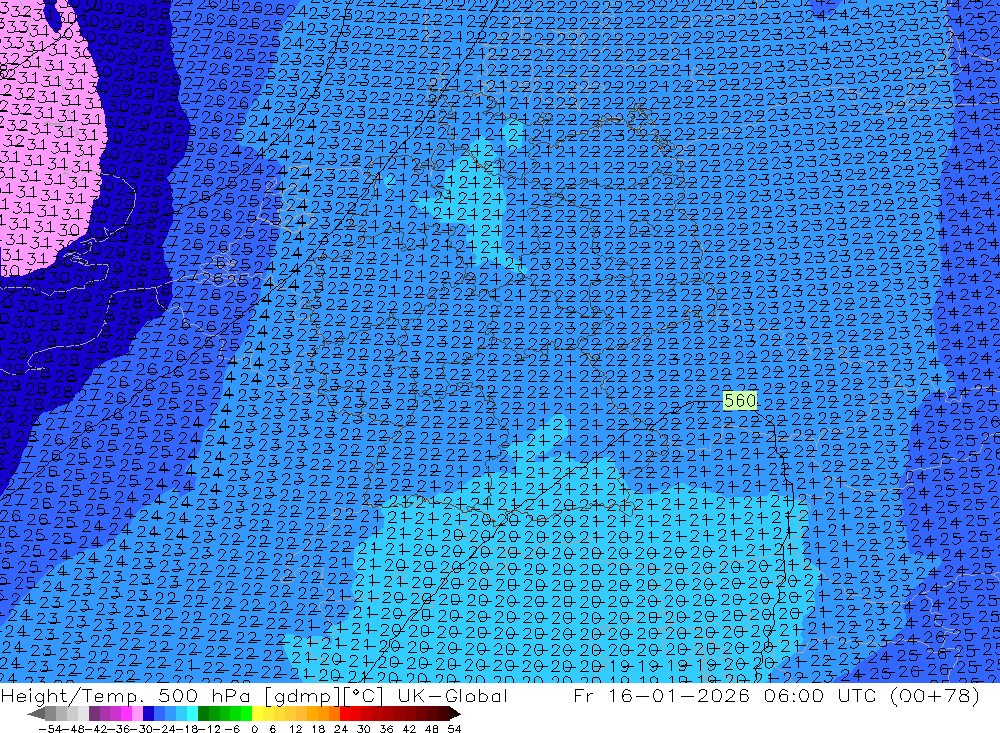Click the legend value '54'
The height and width of the screenshot is (733, 1000).
click(x=454, y=729)
